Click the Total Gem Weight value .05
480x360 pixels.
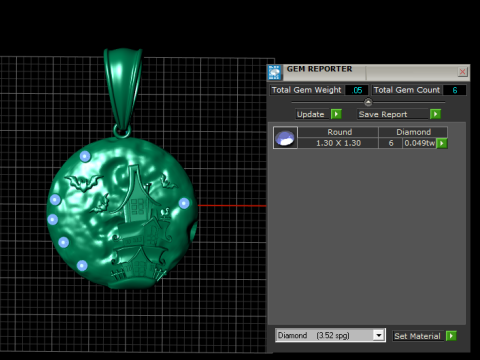(x=357, y=90)
